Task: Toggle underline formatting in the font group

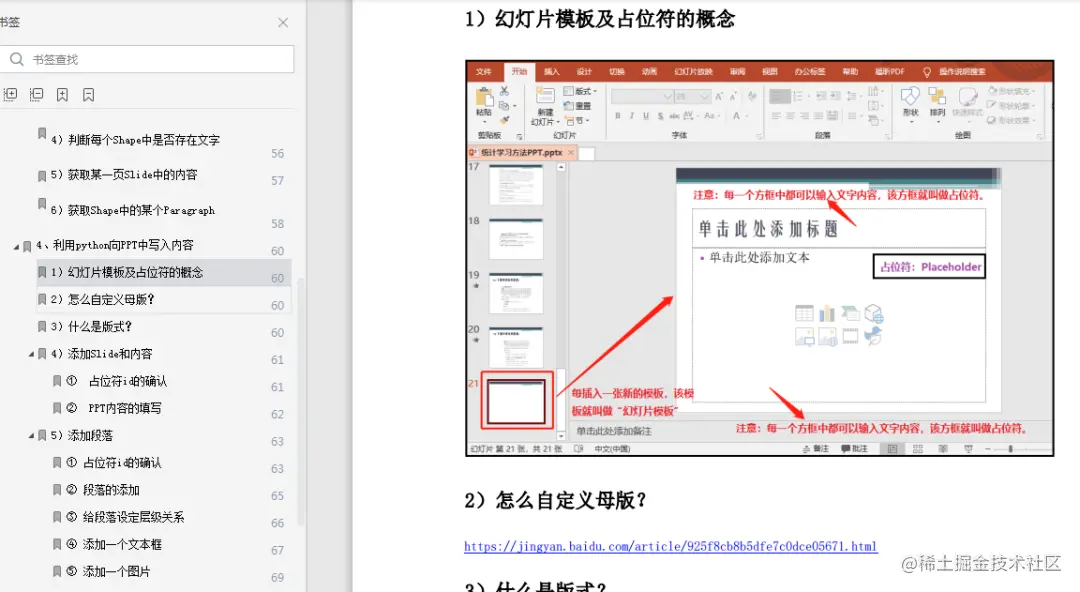Action: (x=645, y=116)
